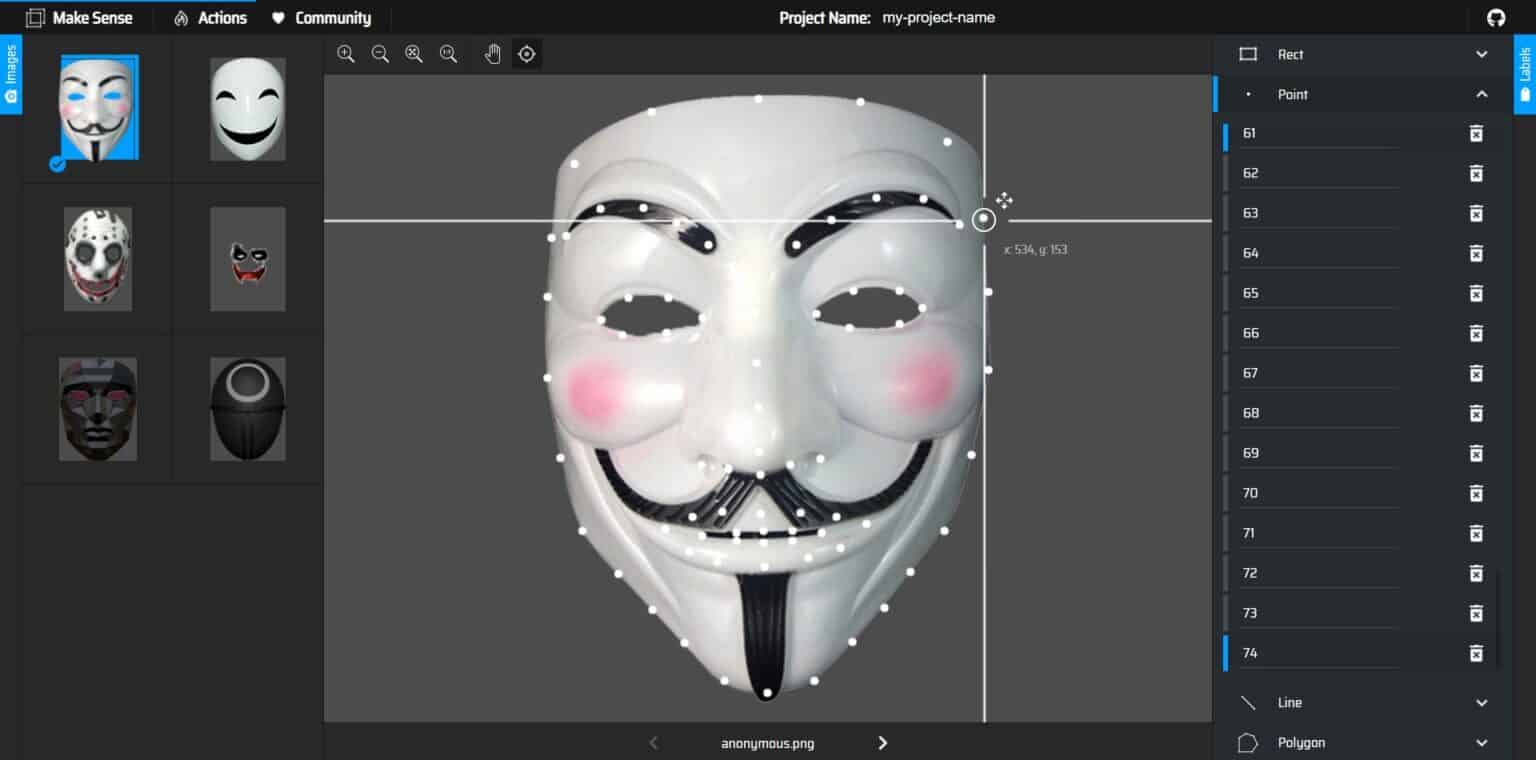Delete point 74 using its trash icon
The image size is (1536, 760).
click(x=1476, y=653)
